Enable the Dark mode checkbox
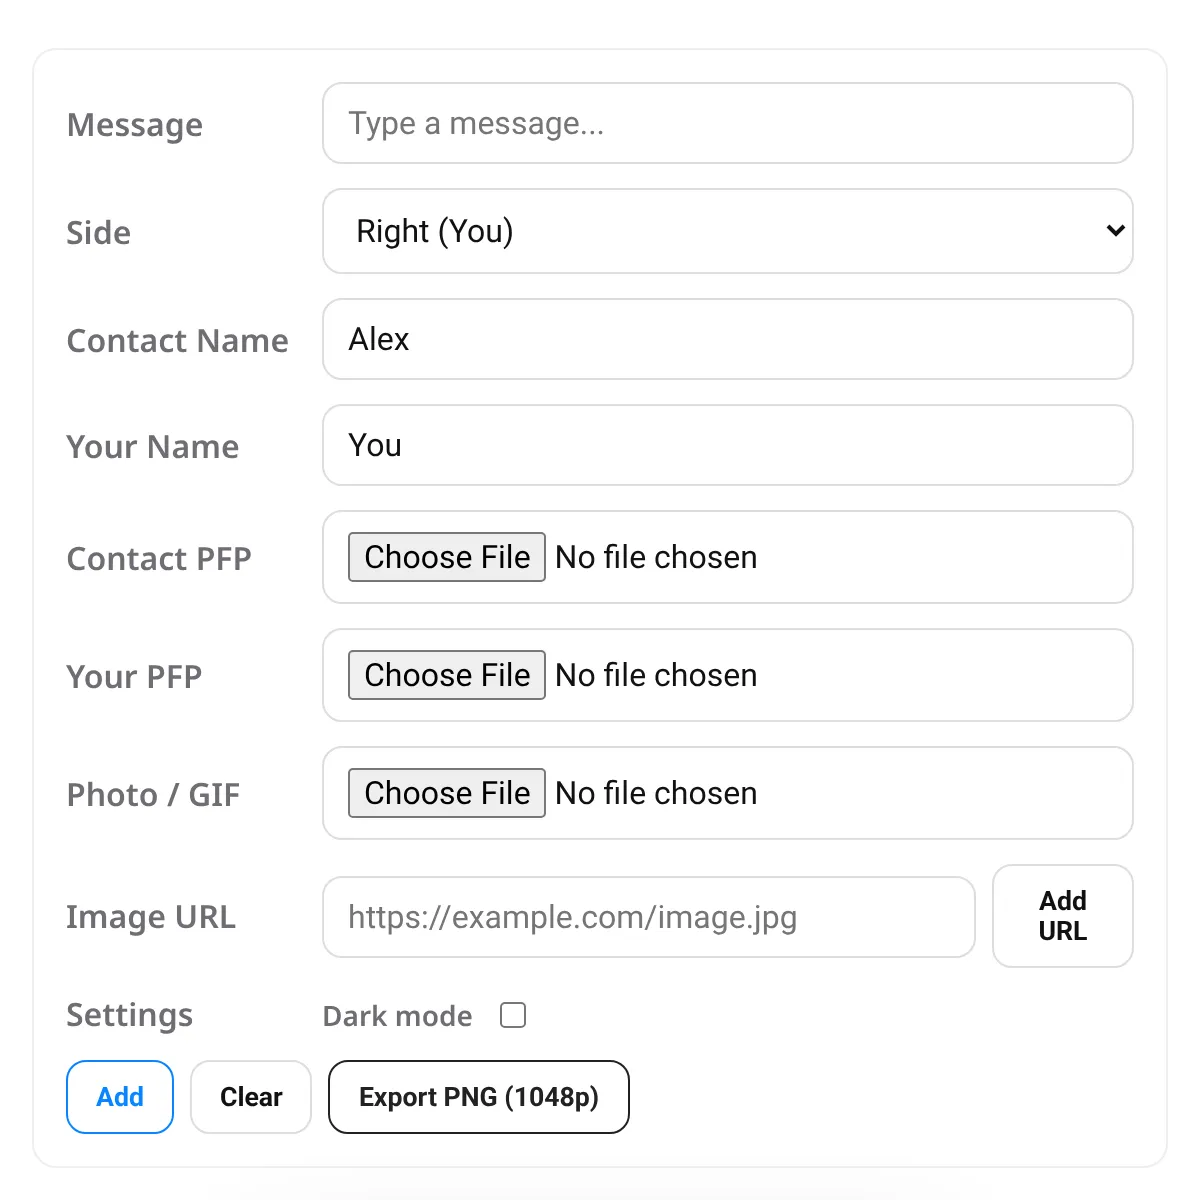The width and height of the screenshot is (1200, 1200). click(513, 1015)
